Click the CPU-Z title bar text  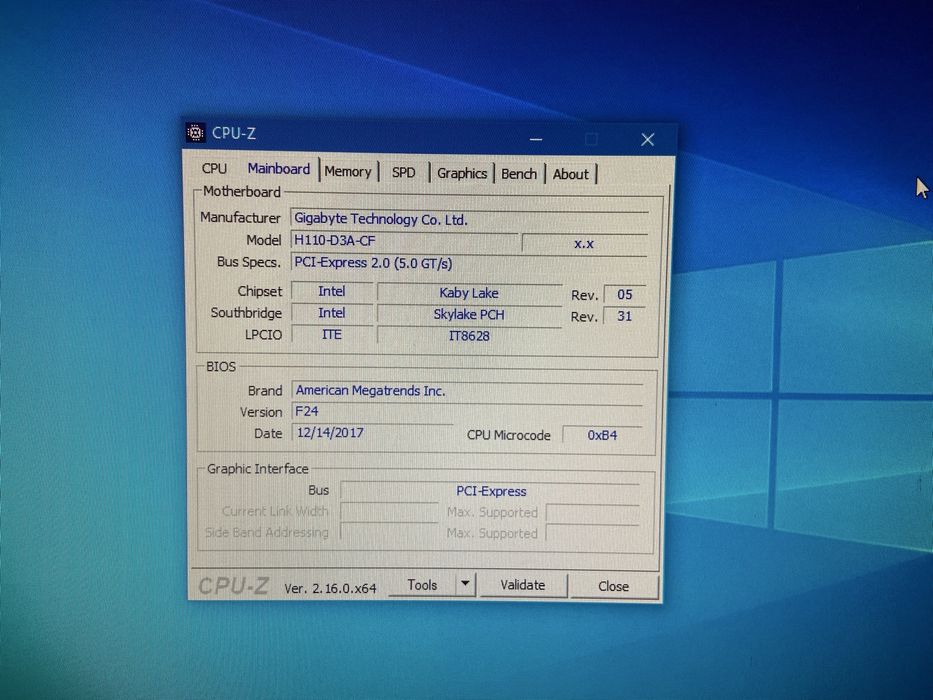234,133
